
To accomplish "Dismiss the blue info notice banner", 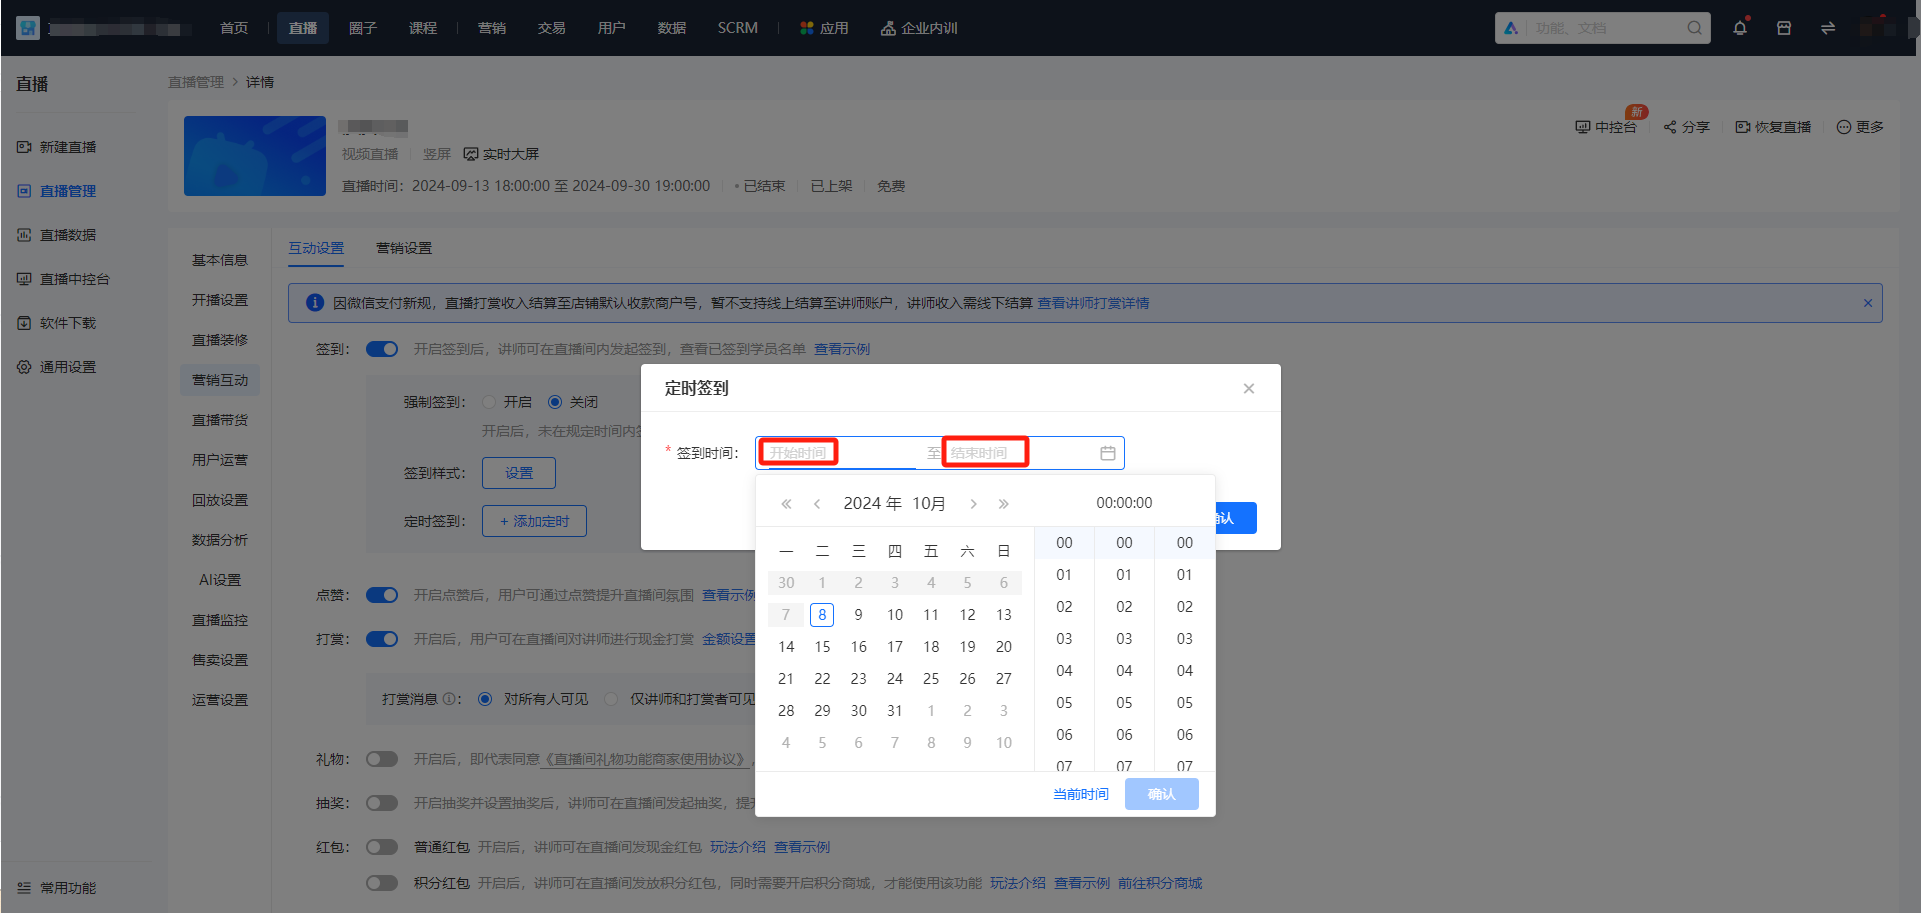I will 1868,303.
